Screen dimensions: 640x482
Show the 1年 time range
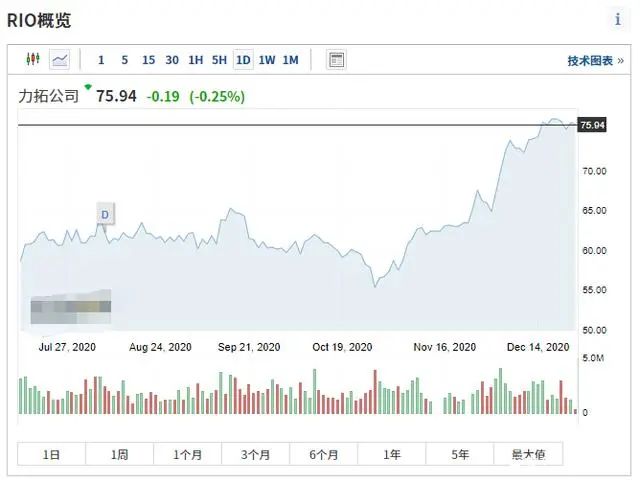391,454
